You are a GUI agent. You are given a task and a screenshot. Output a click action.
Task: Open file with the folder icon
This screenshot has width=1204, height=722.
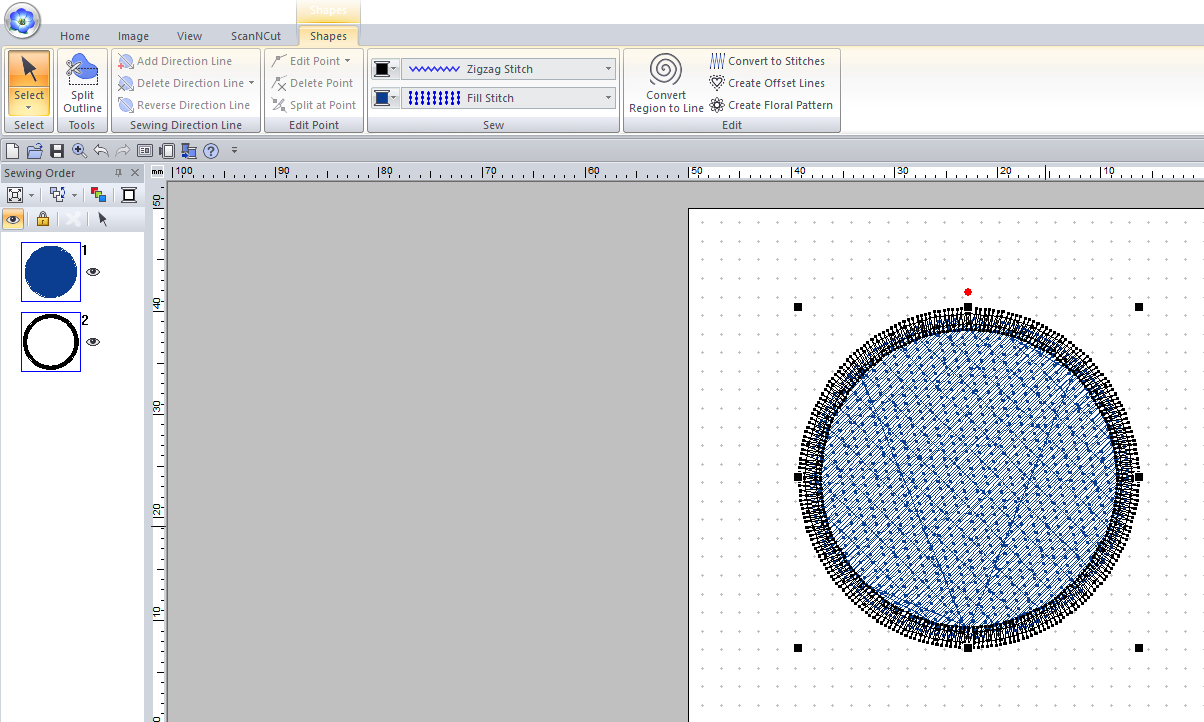[x=35, y=151]
